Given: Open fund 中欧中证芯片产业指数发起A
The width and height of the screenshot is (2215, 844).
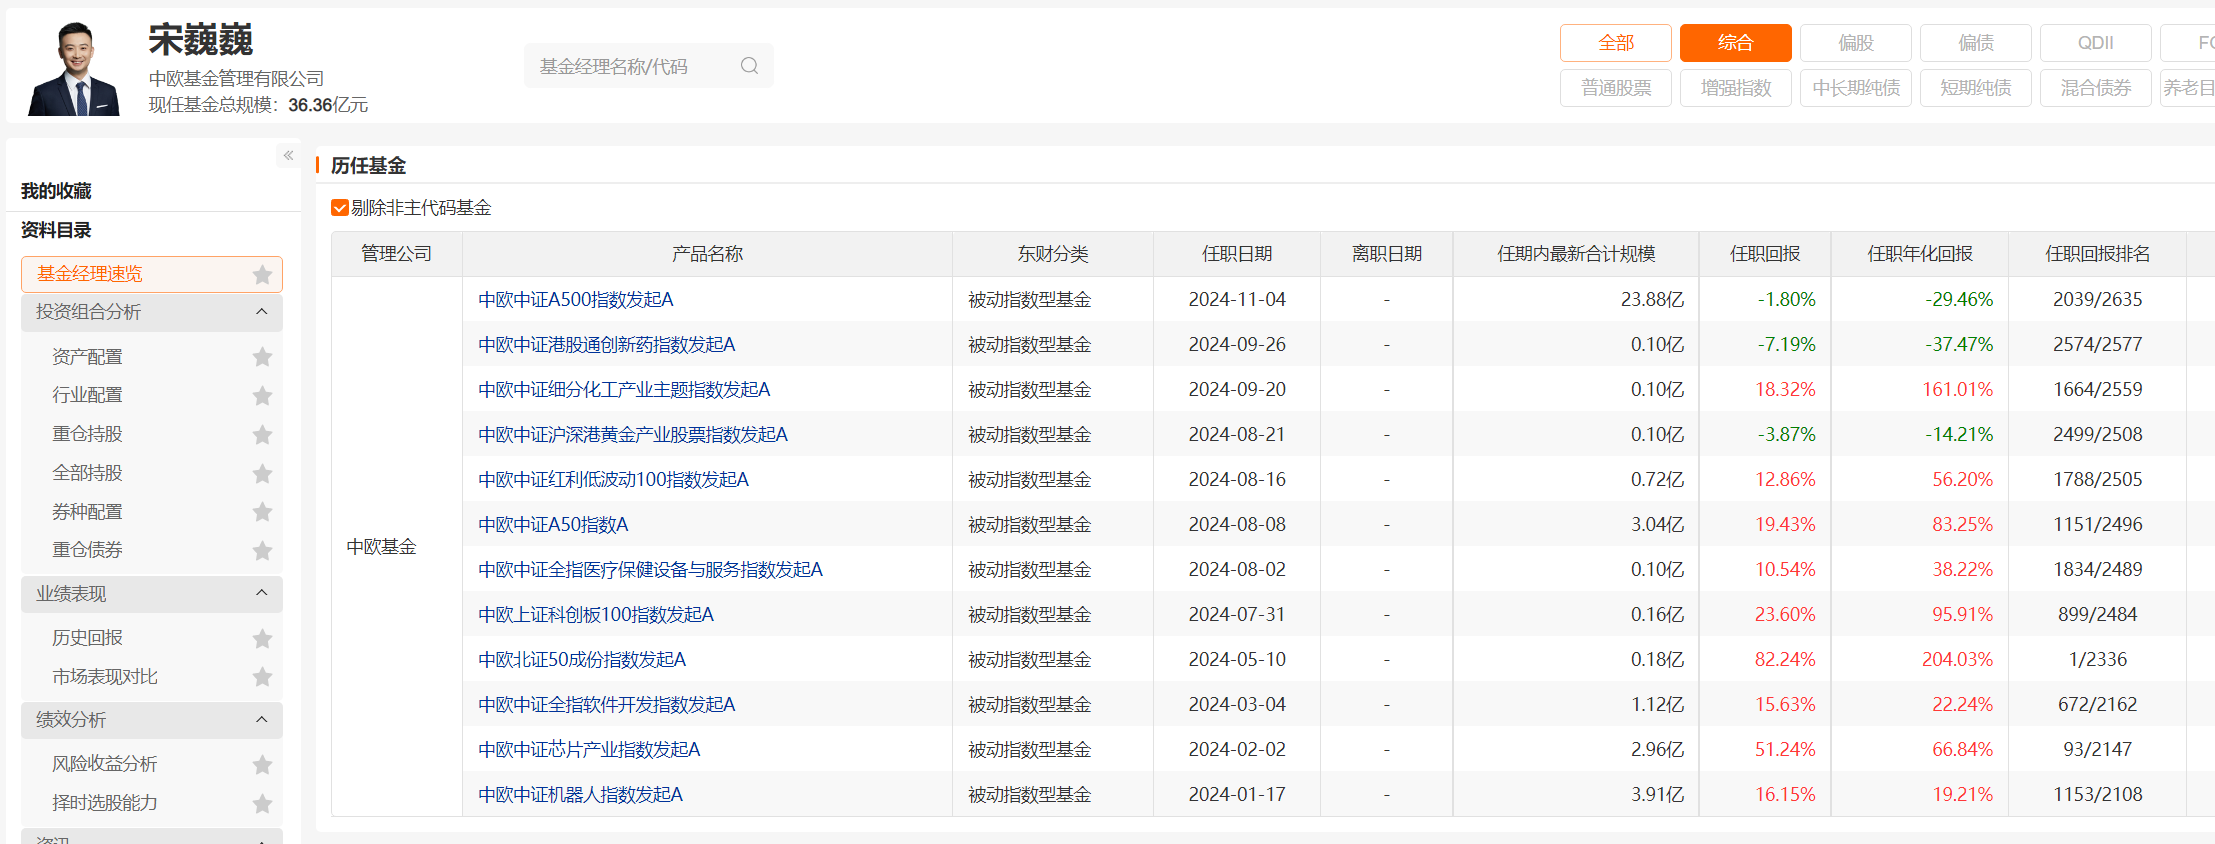Looking at the screenshot, I should (589, 750).
